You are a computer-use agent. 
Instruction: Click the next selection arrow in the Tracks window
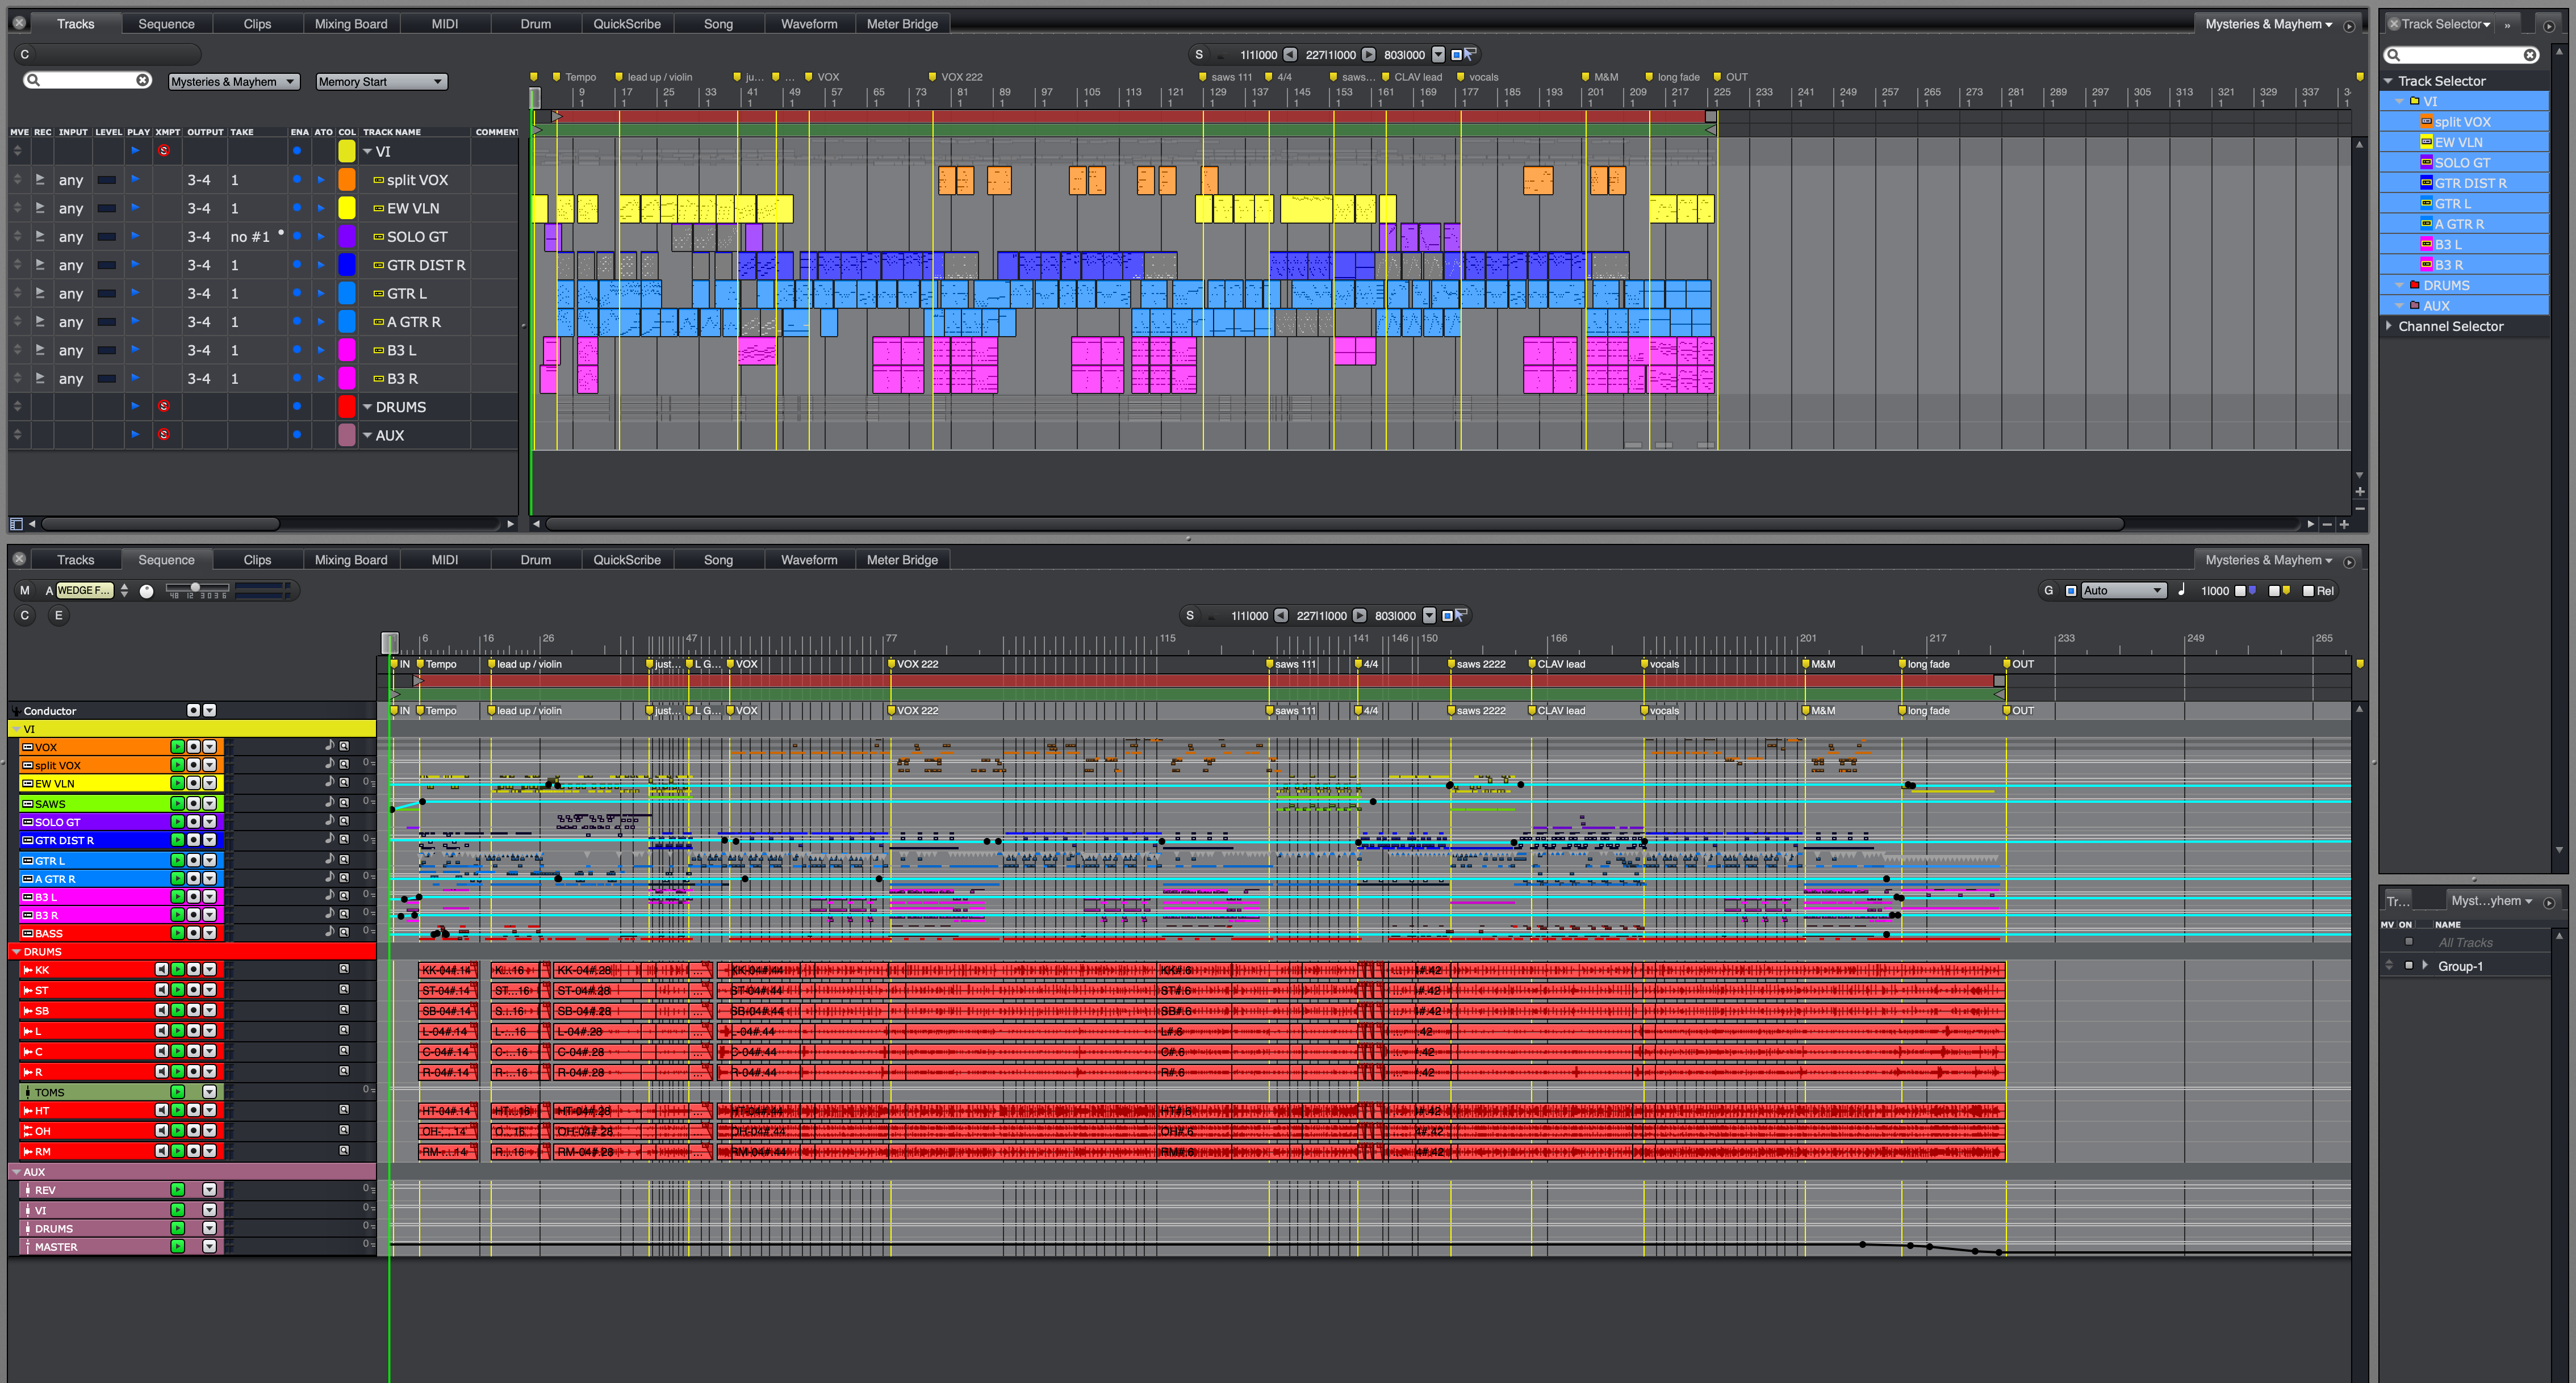(x=1368, y=55)
